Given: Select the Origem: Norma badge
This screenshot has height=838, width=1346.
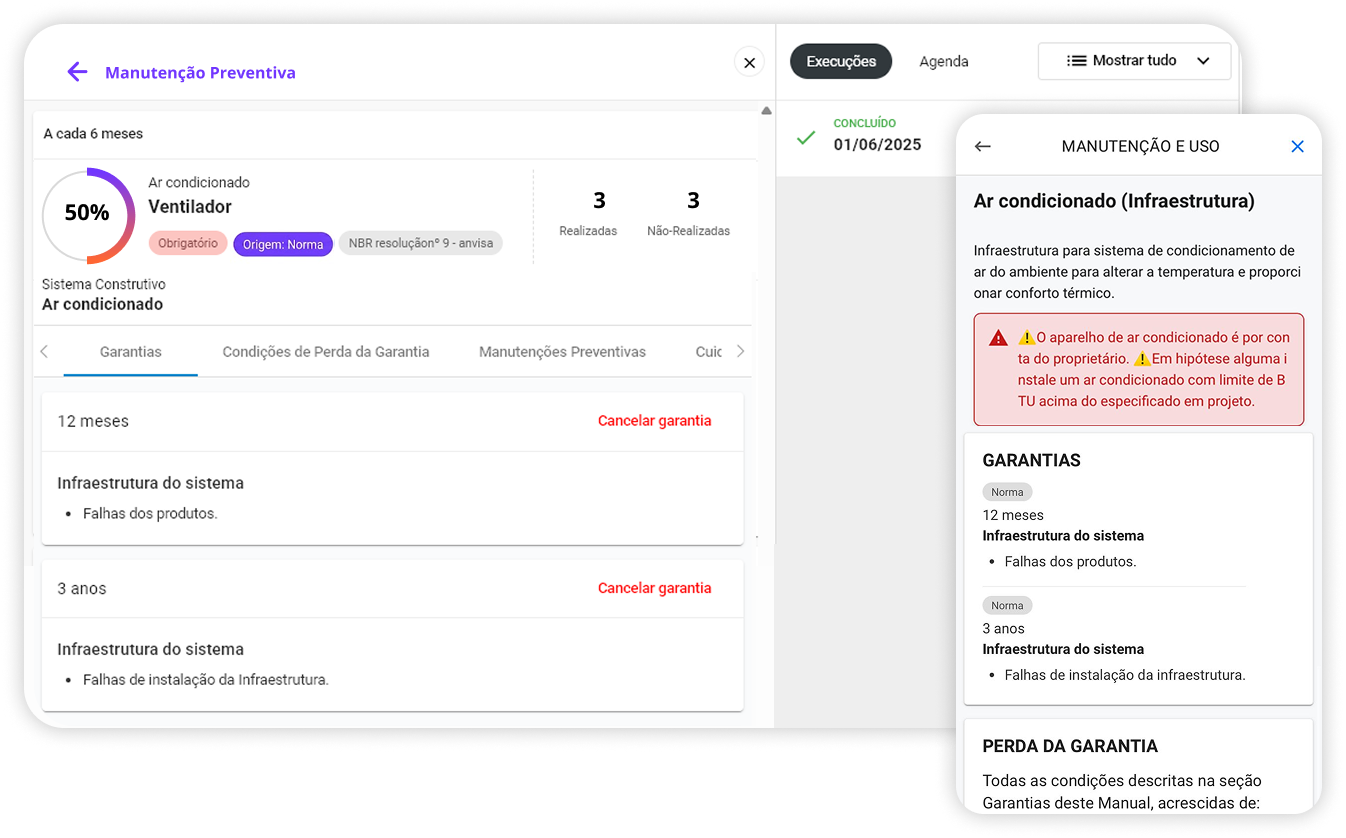Looking at the screenshot, I should tap(283, 243).
